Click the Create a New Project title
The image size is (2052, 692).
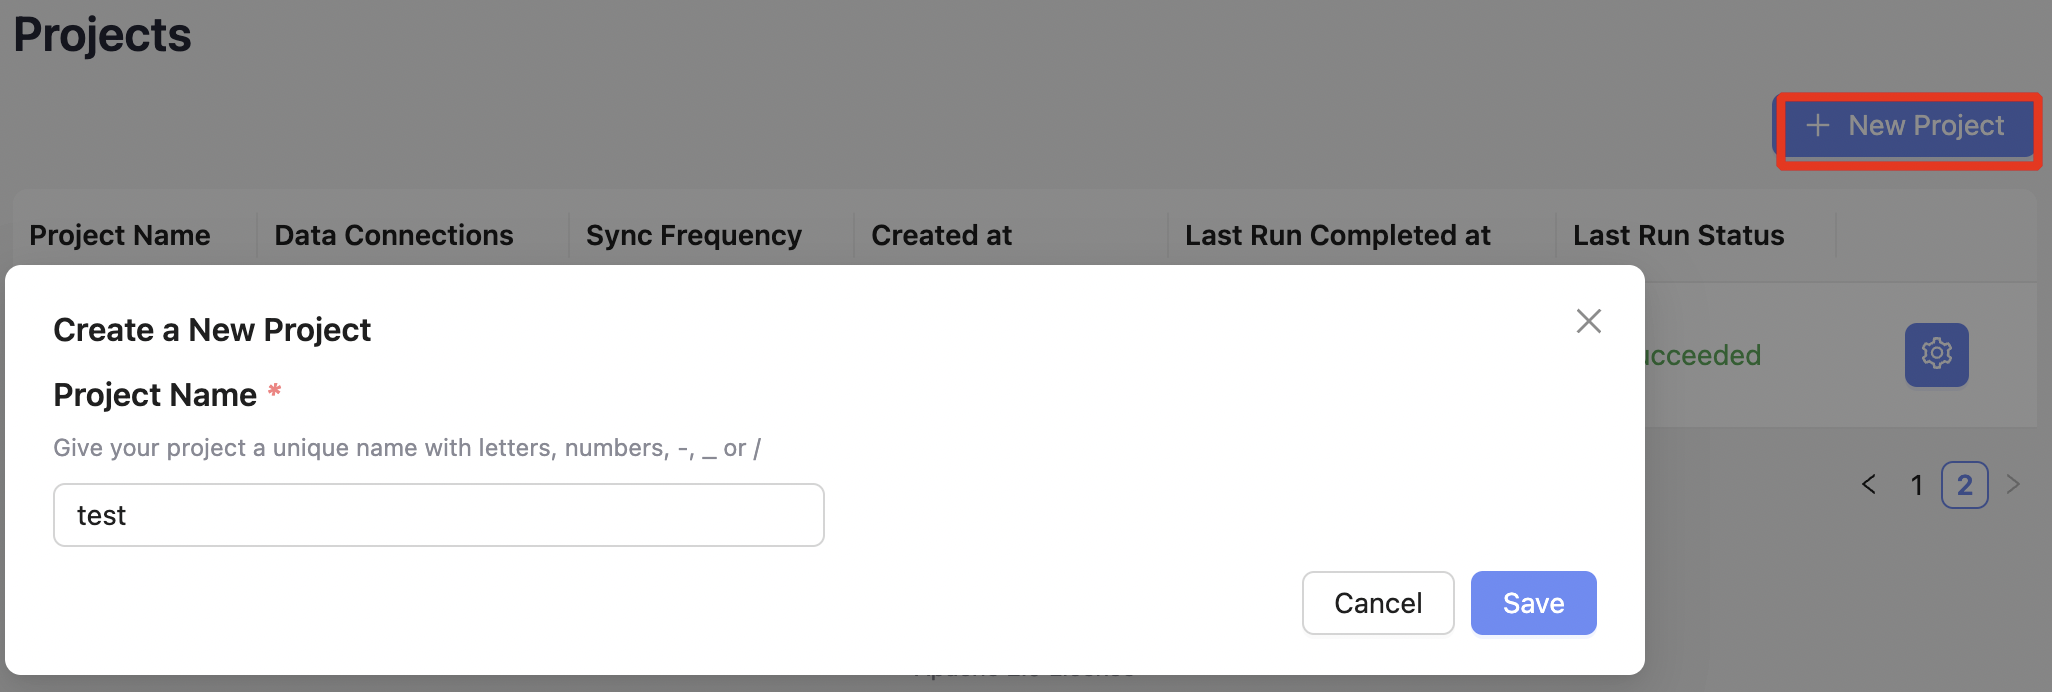212,330
